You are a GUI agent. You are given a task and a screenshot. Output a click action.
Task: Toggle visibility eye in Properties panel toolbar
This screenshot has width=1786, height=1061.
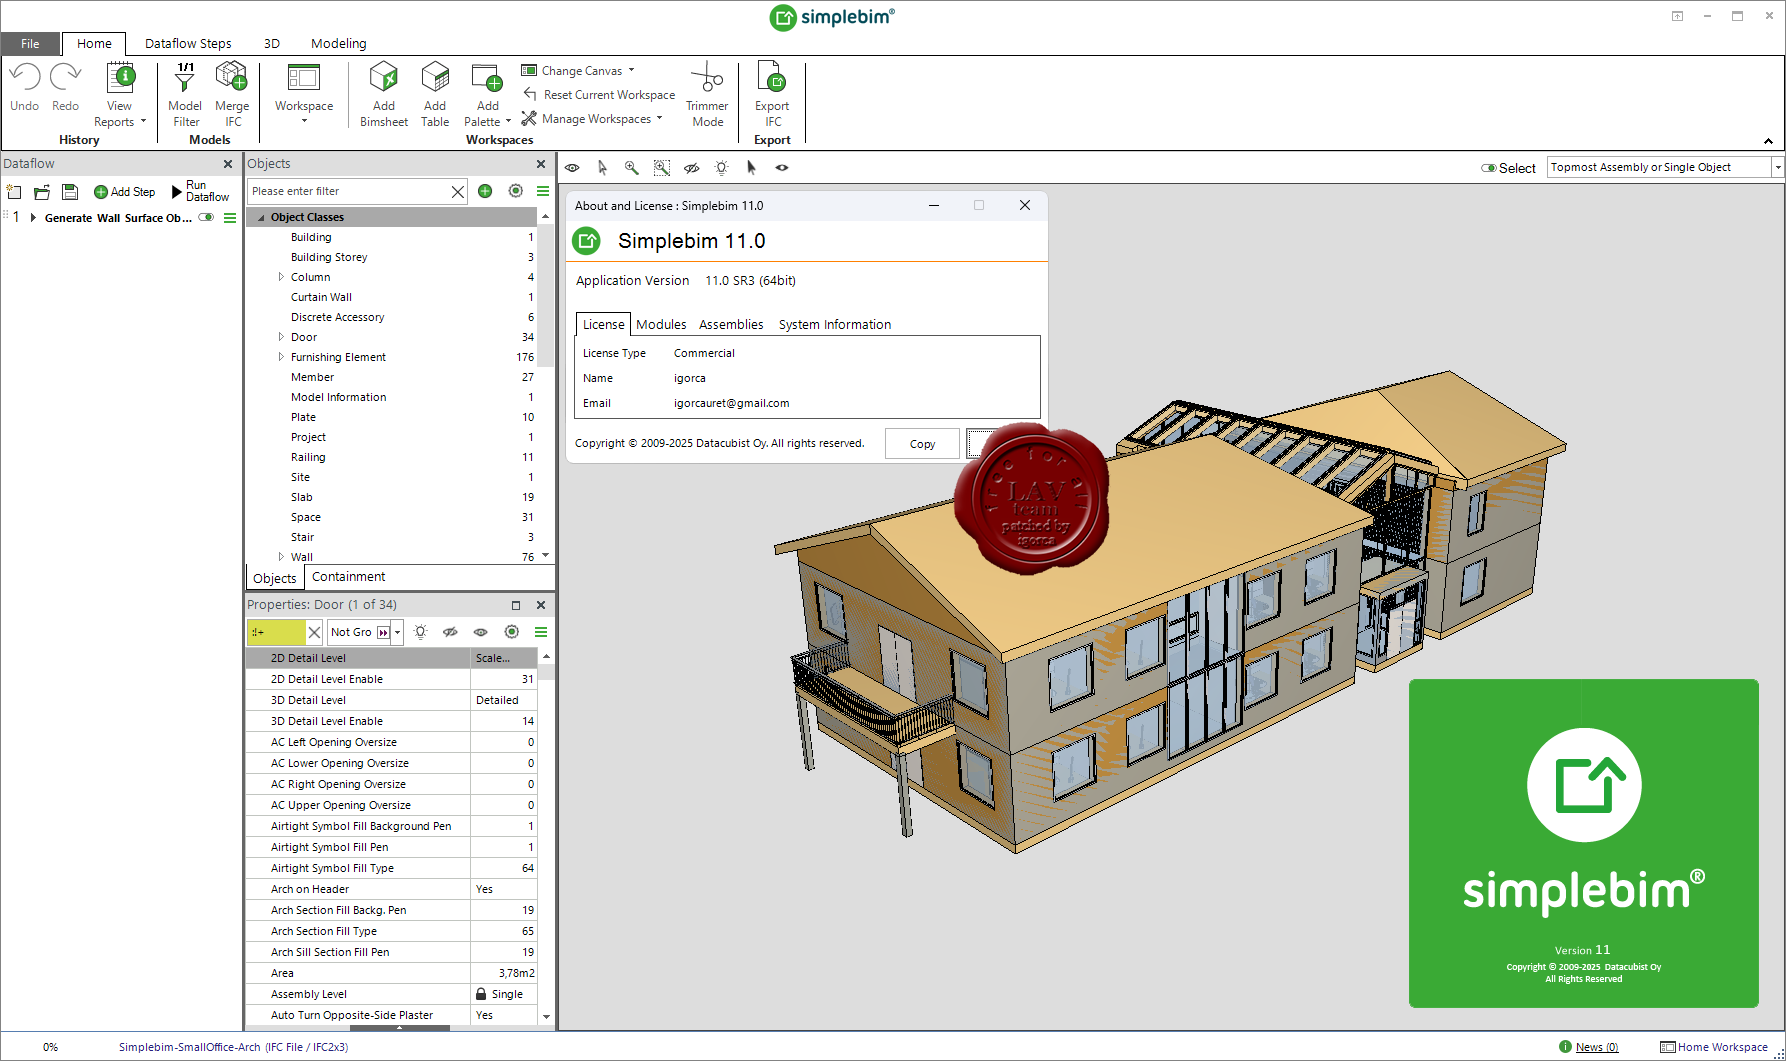480,632
